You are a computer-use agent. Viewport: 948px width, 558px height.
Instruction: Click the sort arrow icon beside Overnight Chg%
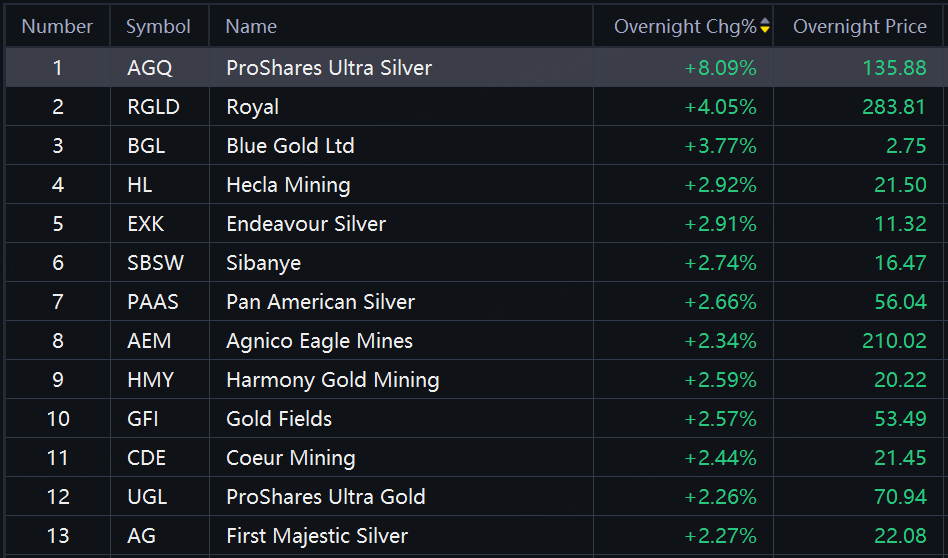pos(765,27)
